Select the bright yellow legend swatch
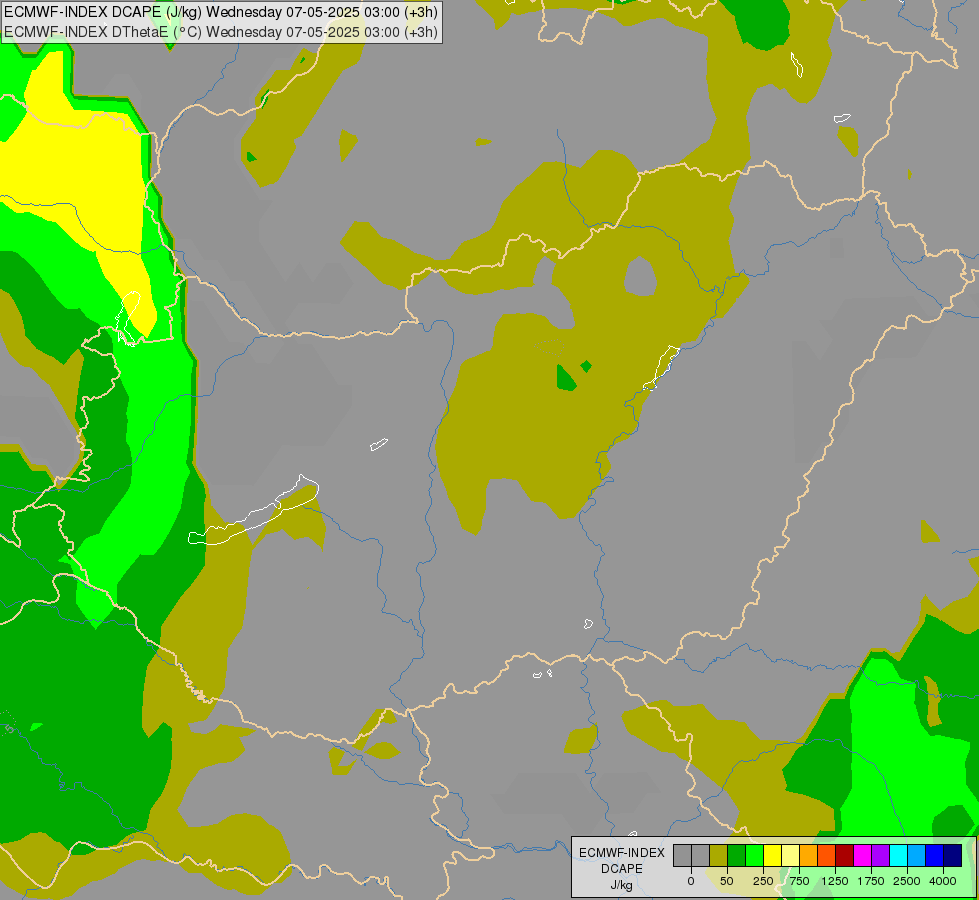 point(772,855)
